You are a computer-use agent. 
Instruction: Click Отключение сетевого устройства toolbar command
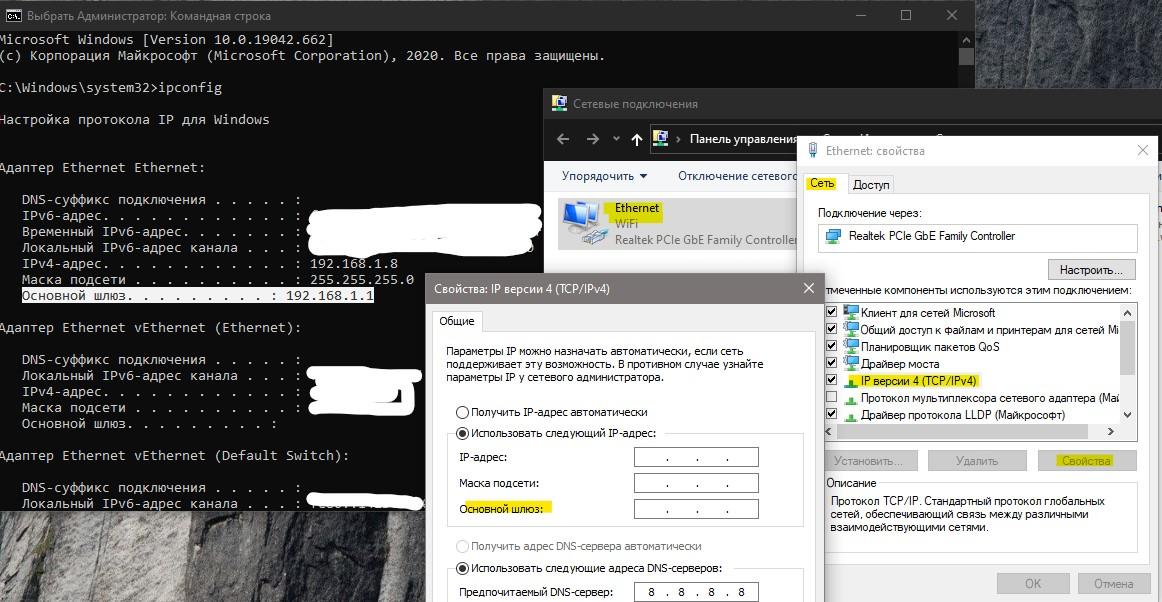pyautogui.click(x=737, y=176)
